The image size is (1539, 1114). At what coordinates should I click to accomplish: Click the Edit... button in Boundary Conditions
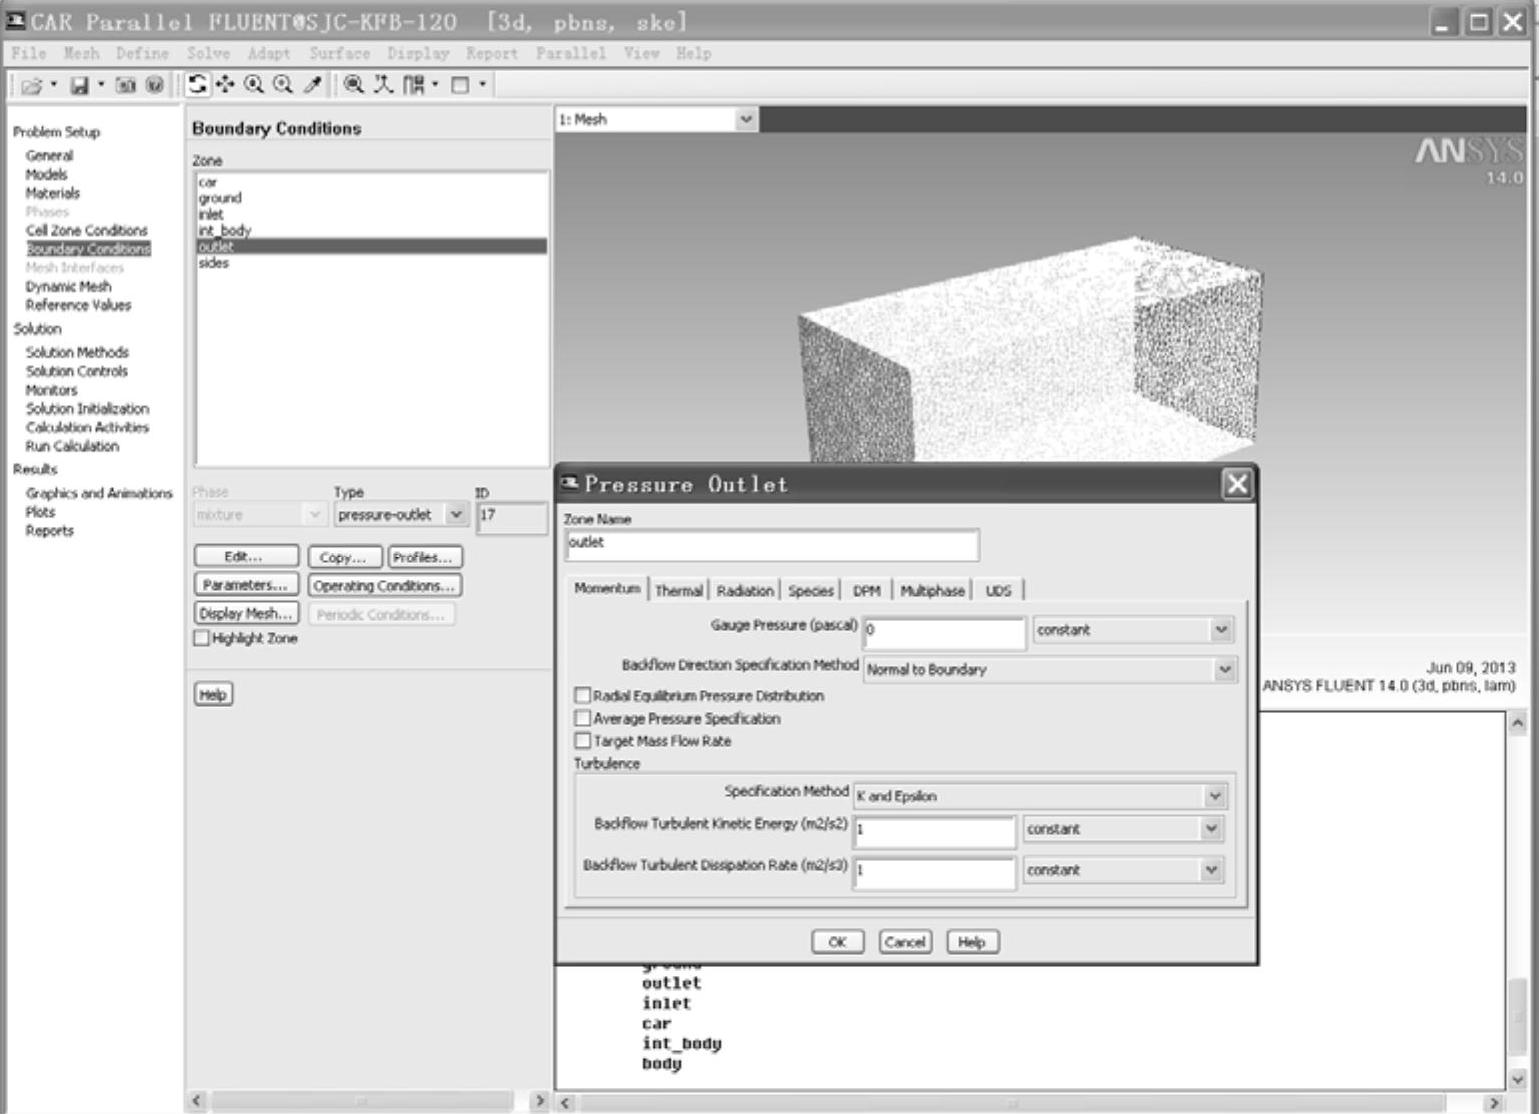click(x=246, y=556)
